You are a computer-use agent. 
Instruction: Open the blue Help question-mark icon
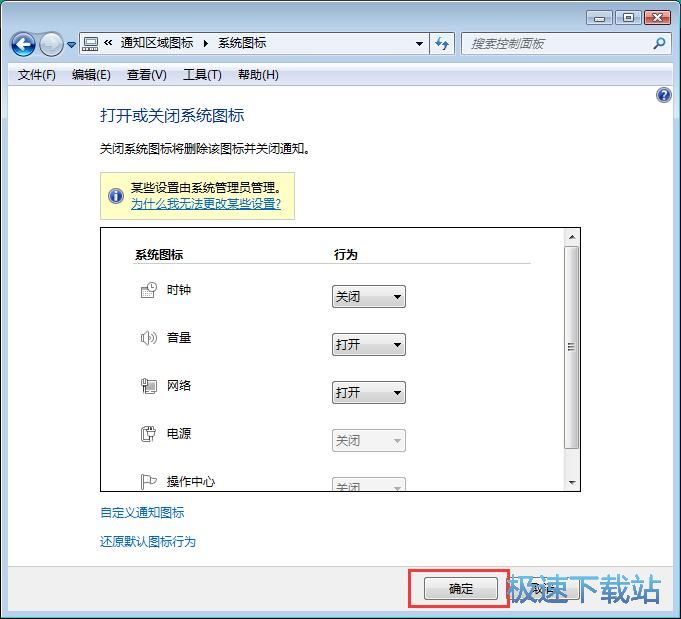[x=664, y=94]
